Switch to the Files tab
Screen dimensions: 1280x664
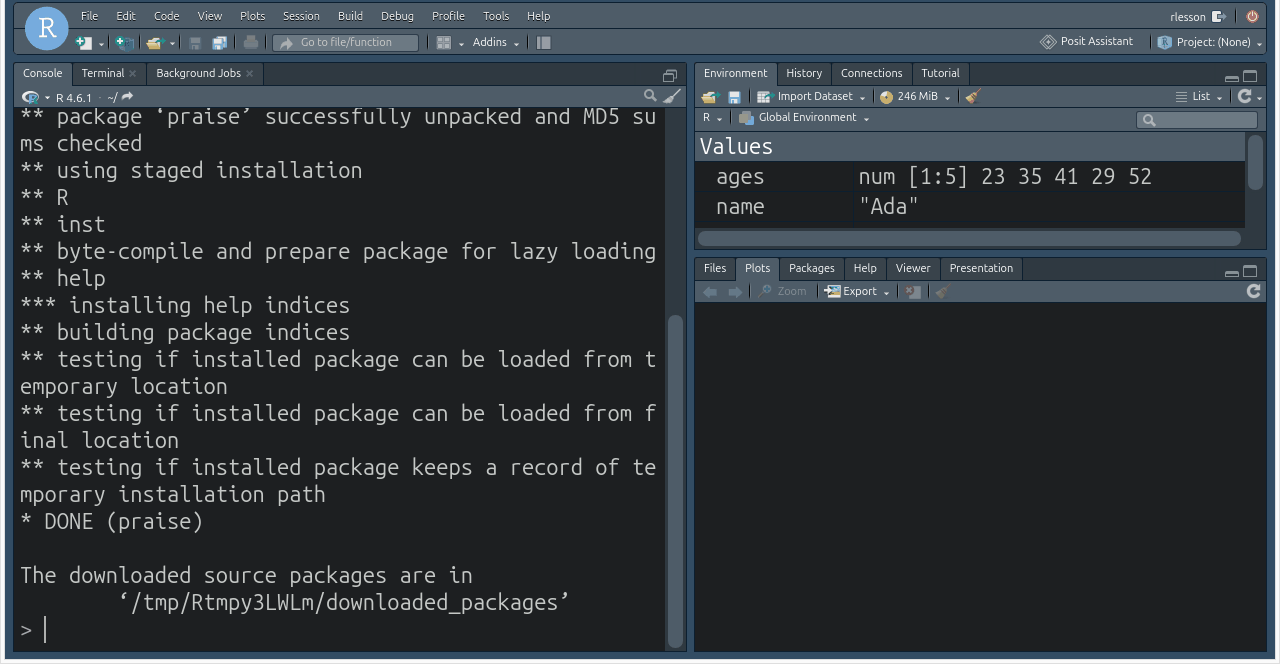coord(715,269)
